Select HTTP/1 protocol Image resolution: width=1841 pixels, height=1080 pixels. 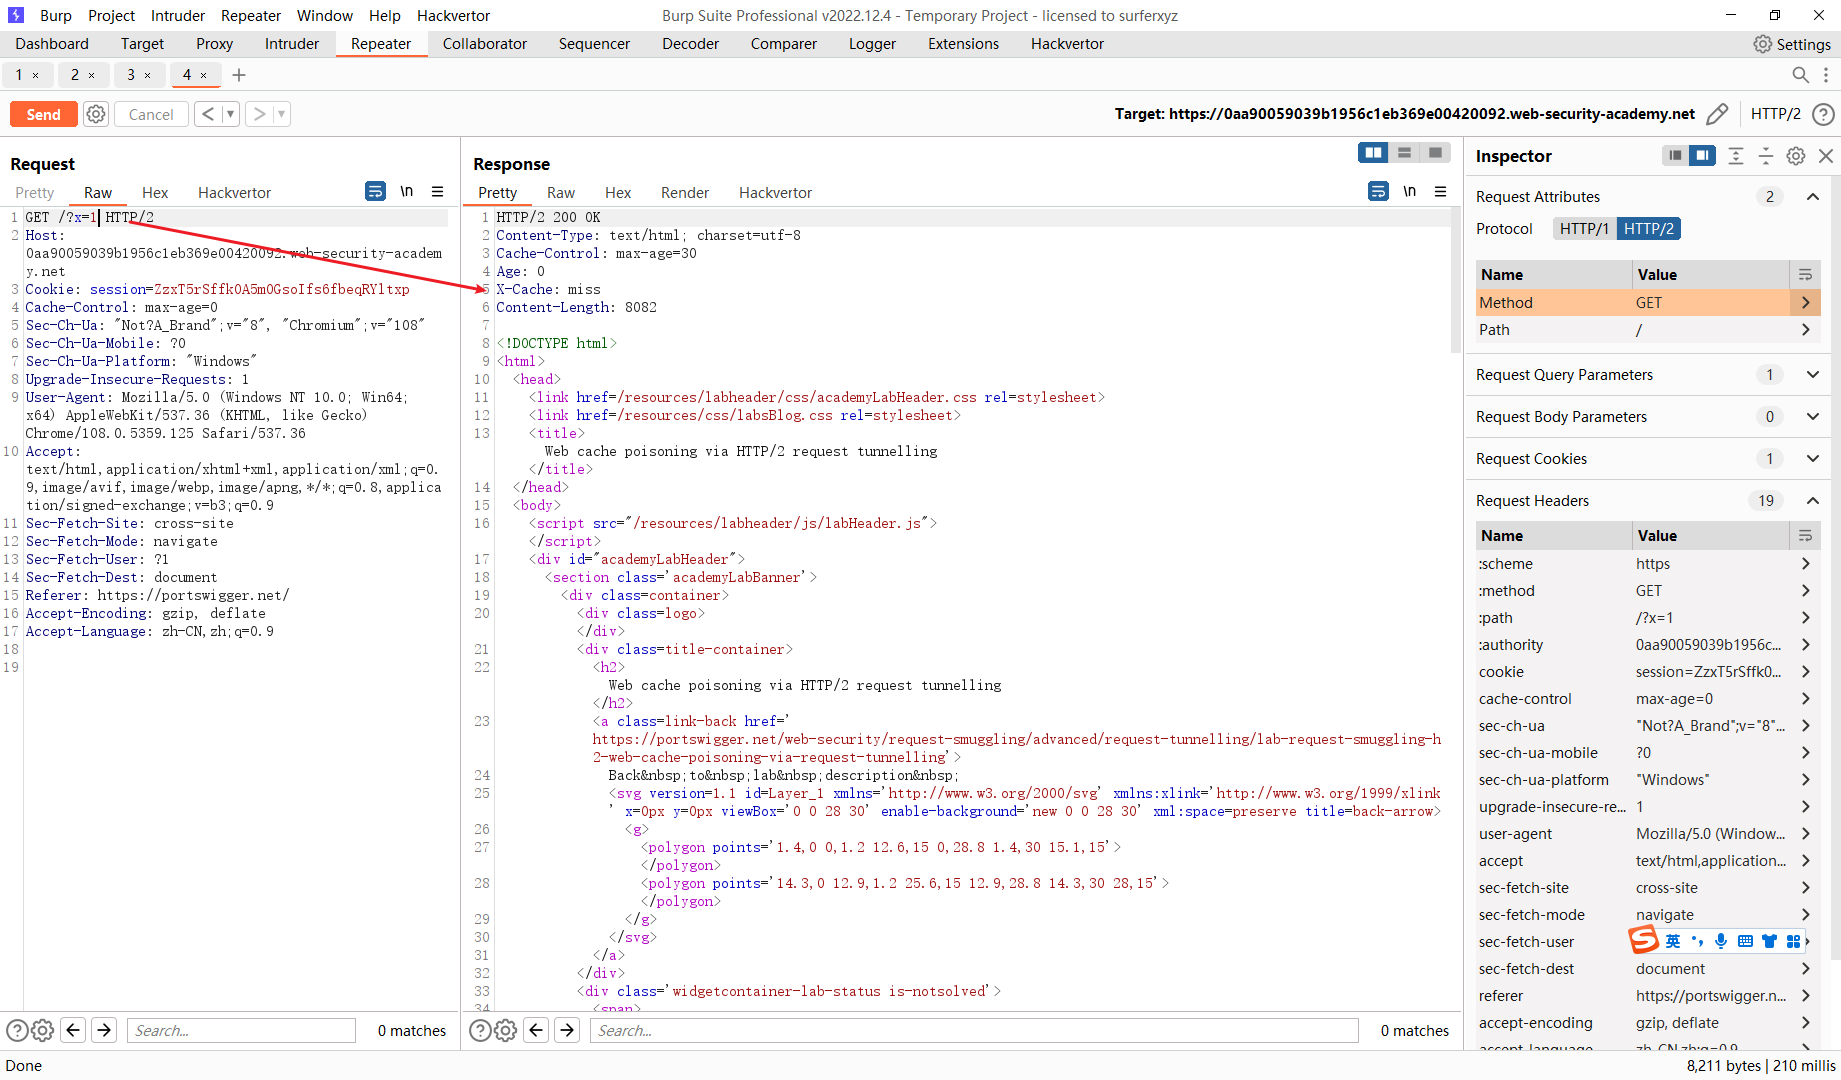[1584, 229]
